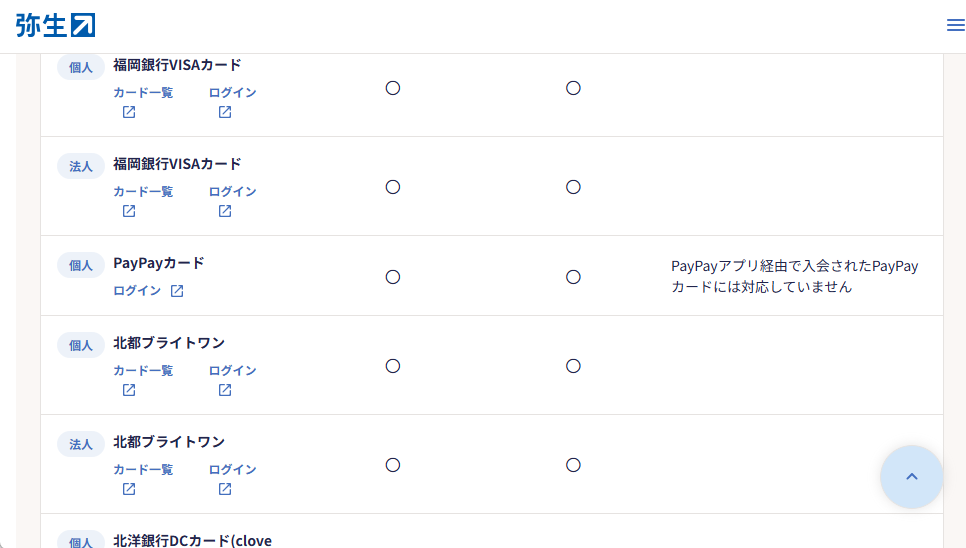Viewport: 966px width, 548px height.
Task: Click external-link icon under personal 福岡銀行VISA カード一覧
Action: point(129,112)
